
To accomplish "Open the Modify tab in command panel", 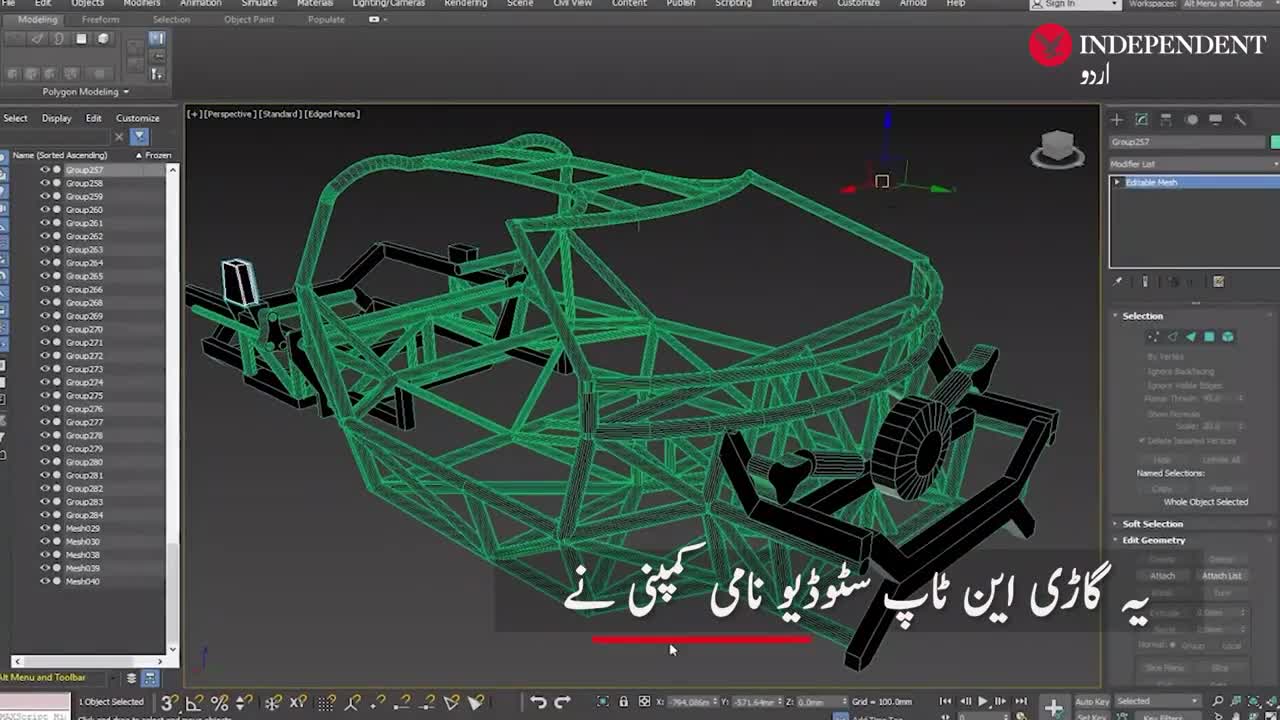I will [1141, 119].
